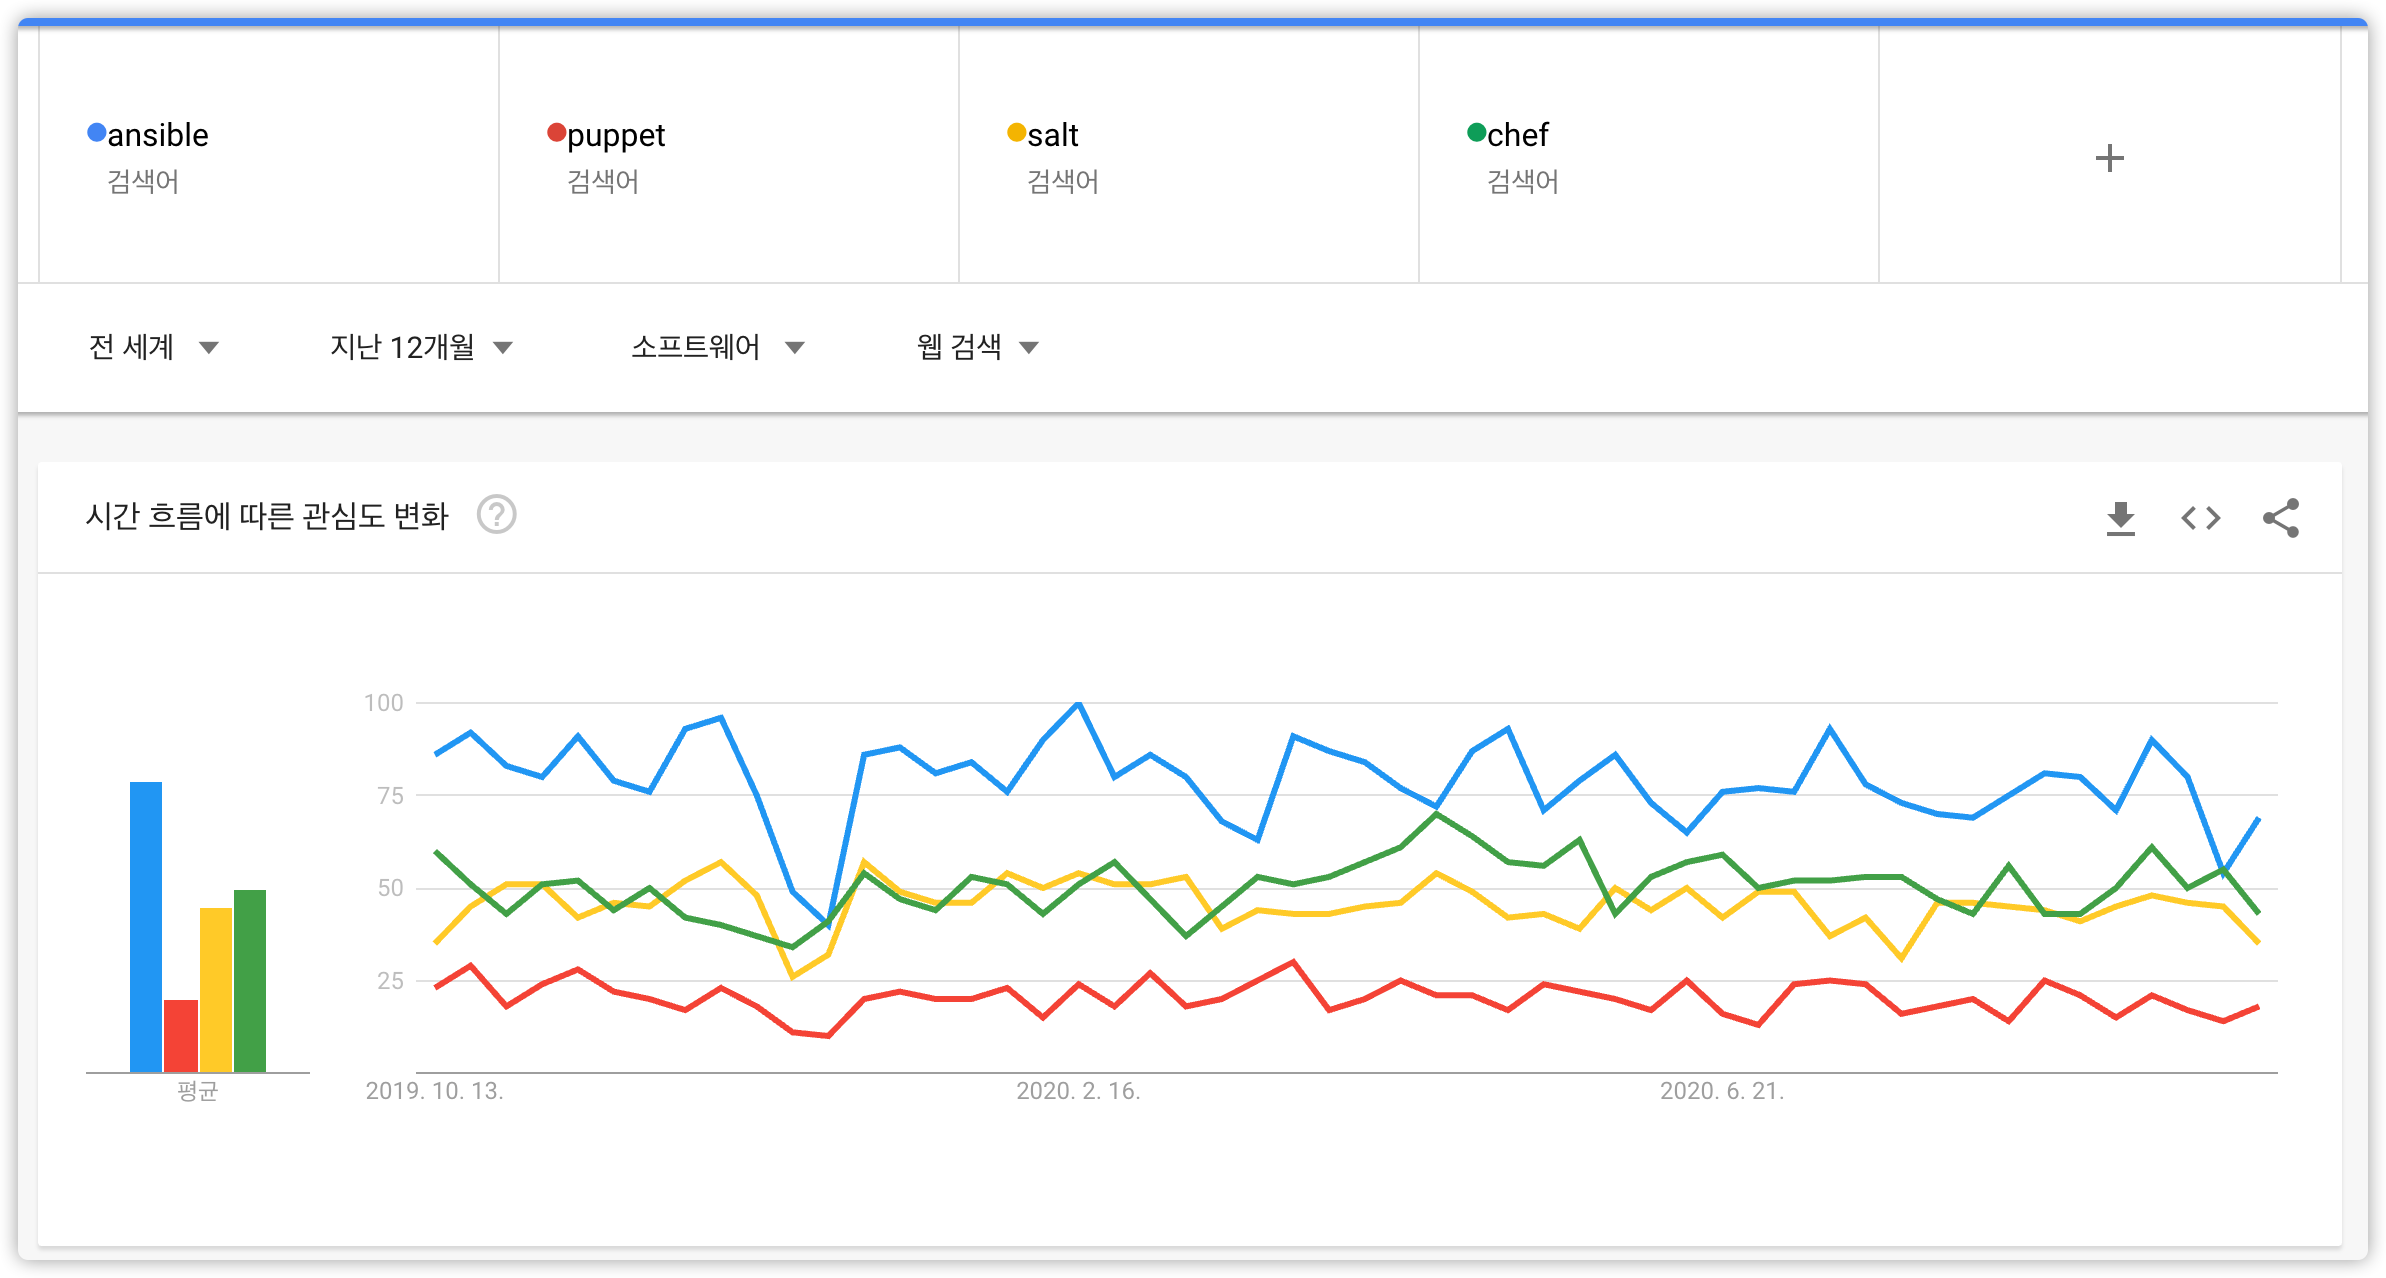Select the chef search term card
The image size is (2386, 1278).
point(1649,155)
